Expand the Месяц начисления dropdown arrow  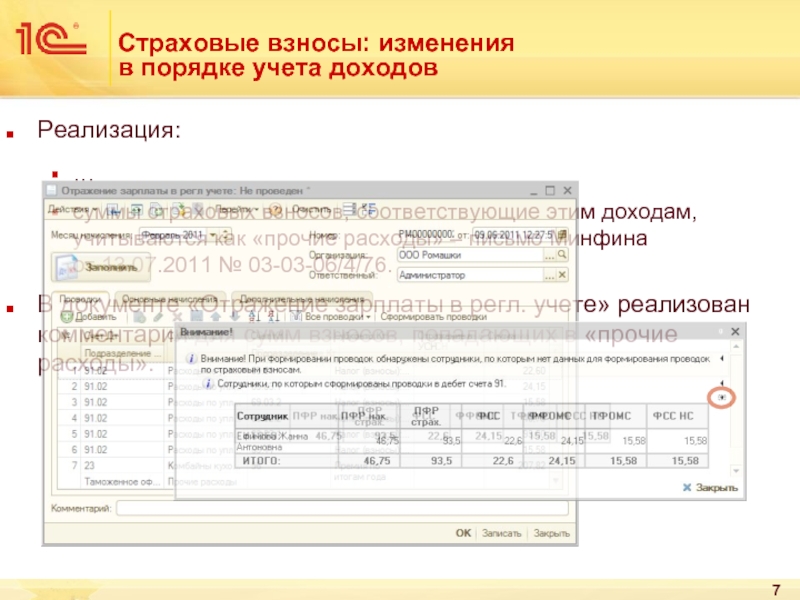(x=213, y=235)
